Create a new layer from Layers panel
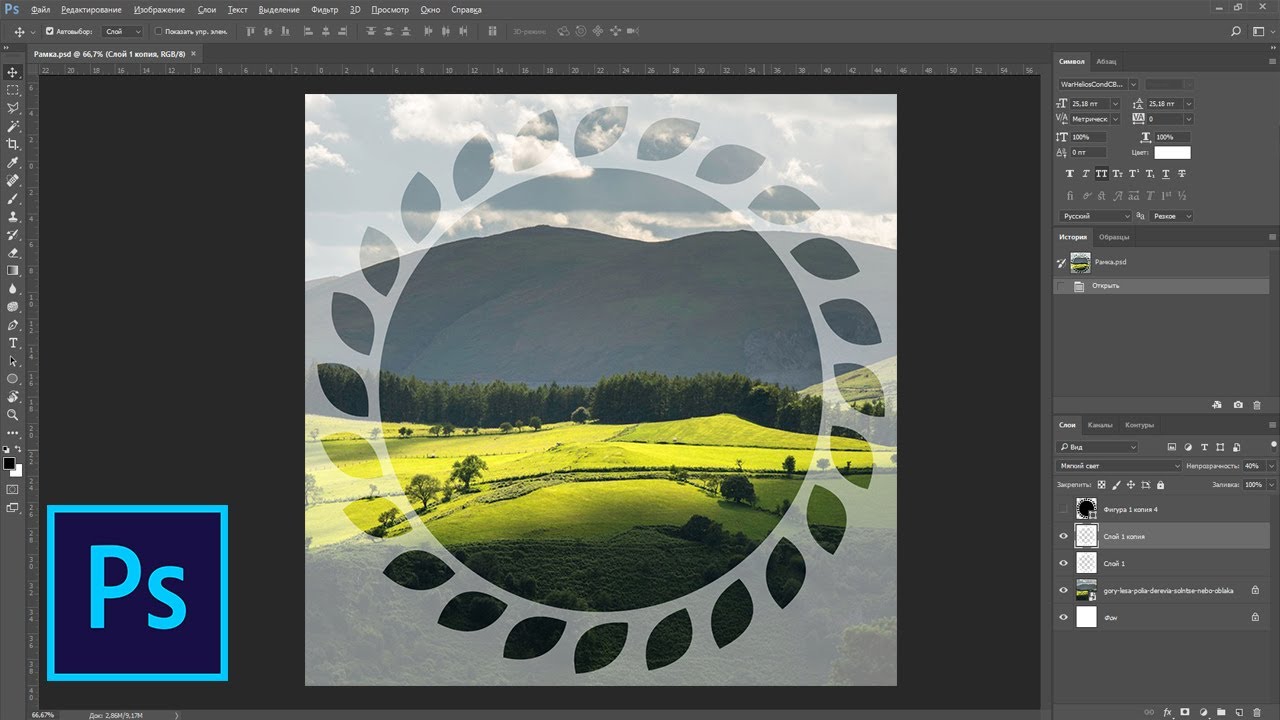Viewport: 1280px width, 720px height. click(1240, 712)
